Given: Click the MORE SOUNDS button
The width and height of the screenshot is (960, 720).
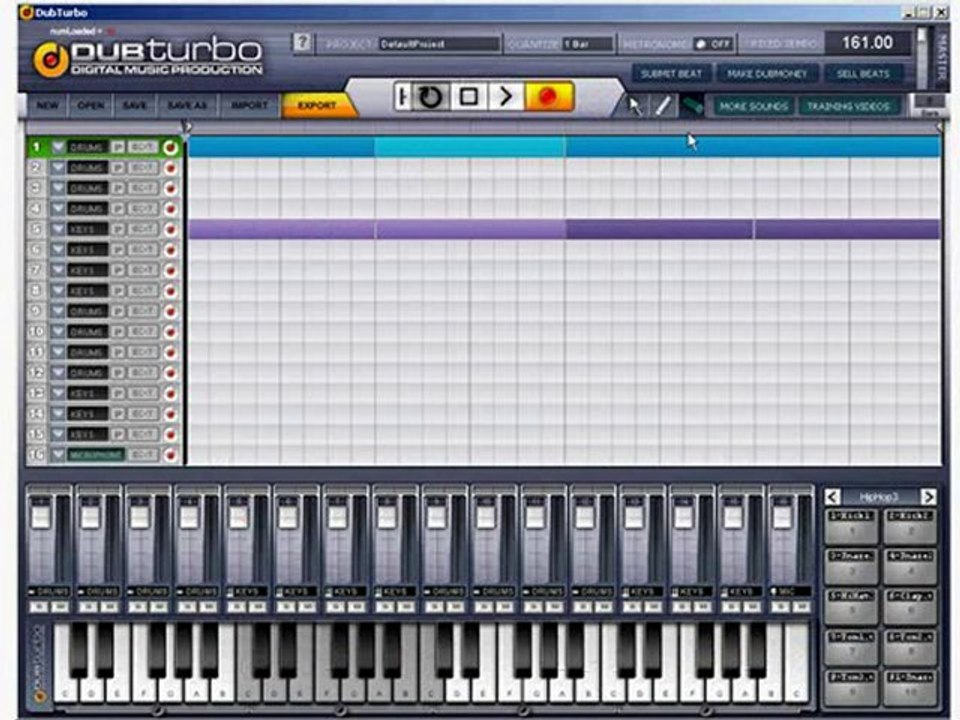Looking at the screenshot, I should (754, 107).
